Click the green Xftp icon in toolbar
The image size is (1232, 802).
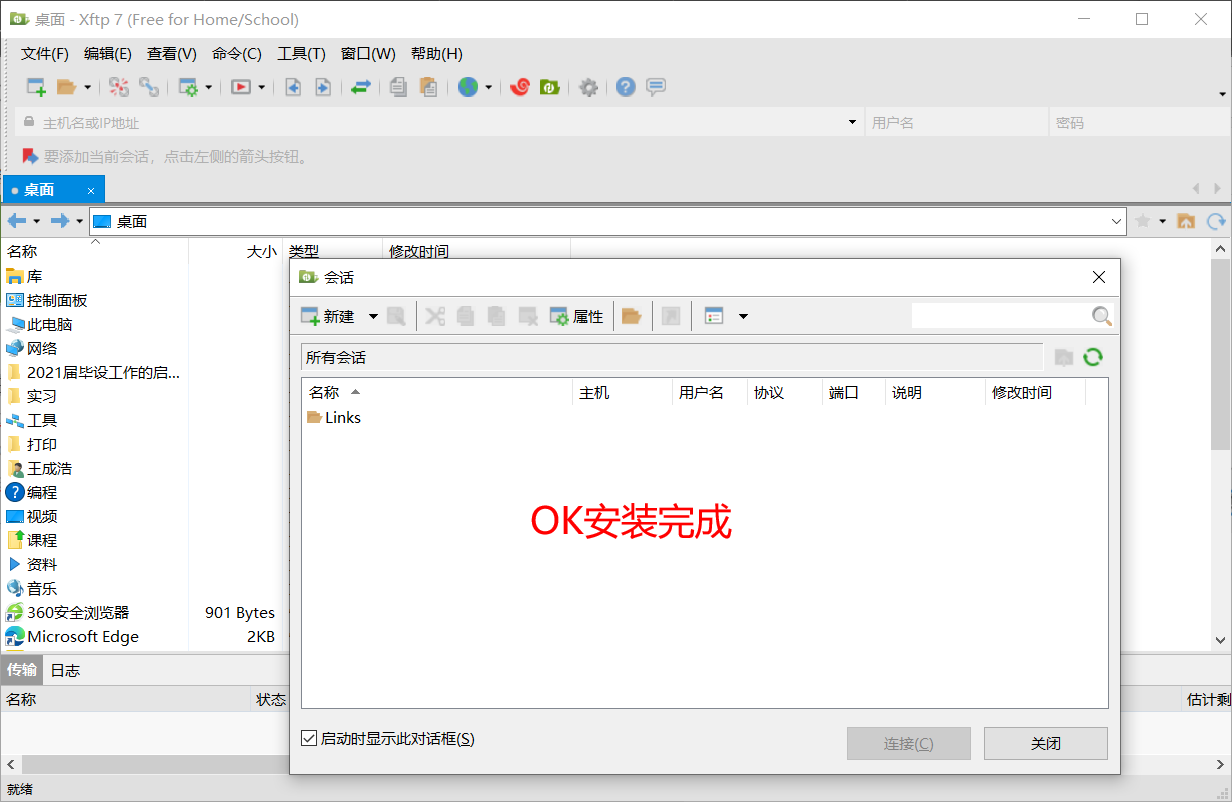tap(549, 87)
